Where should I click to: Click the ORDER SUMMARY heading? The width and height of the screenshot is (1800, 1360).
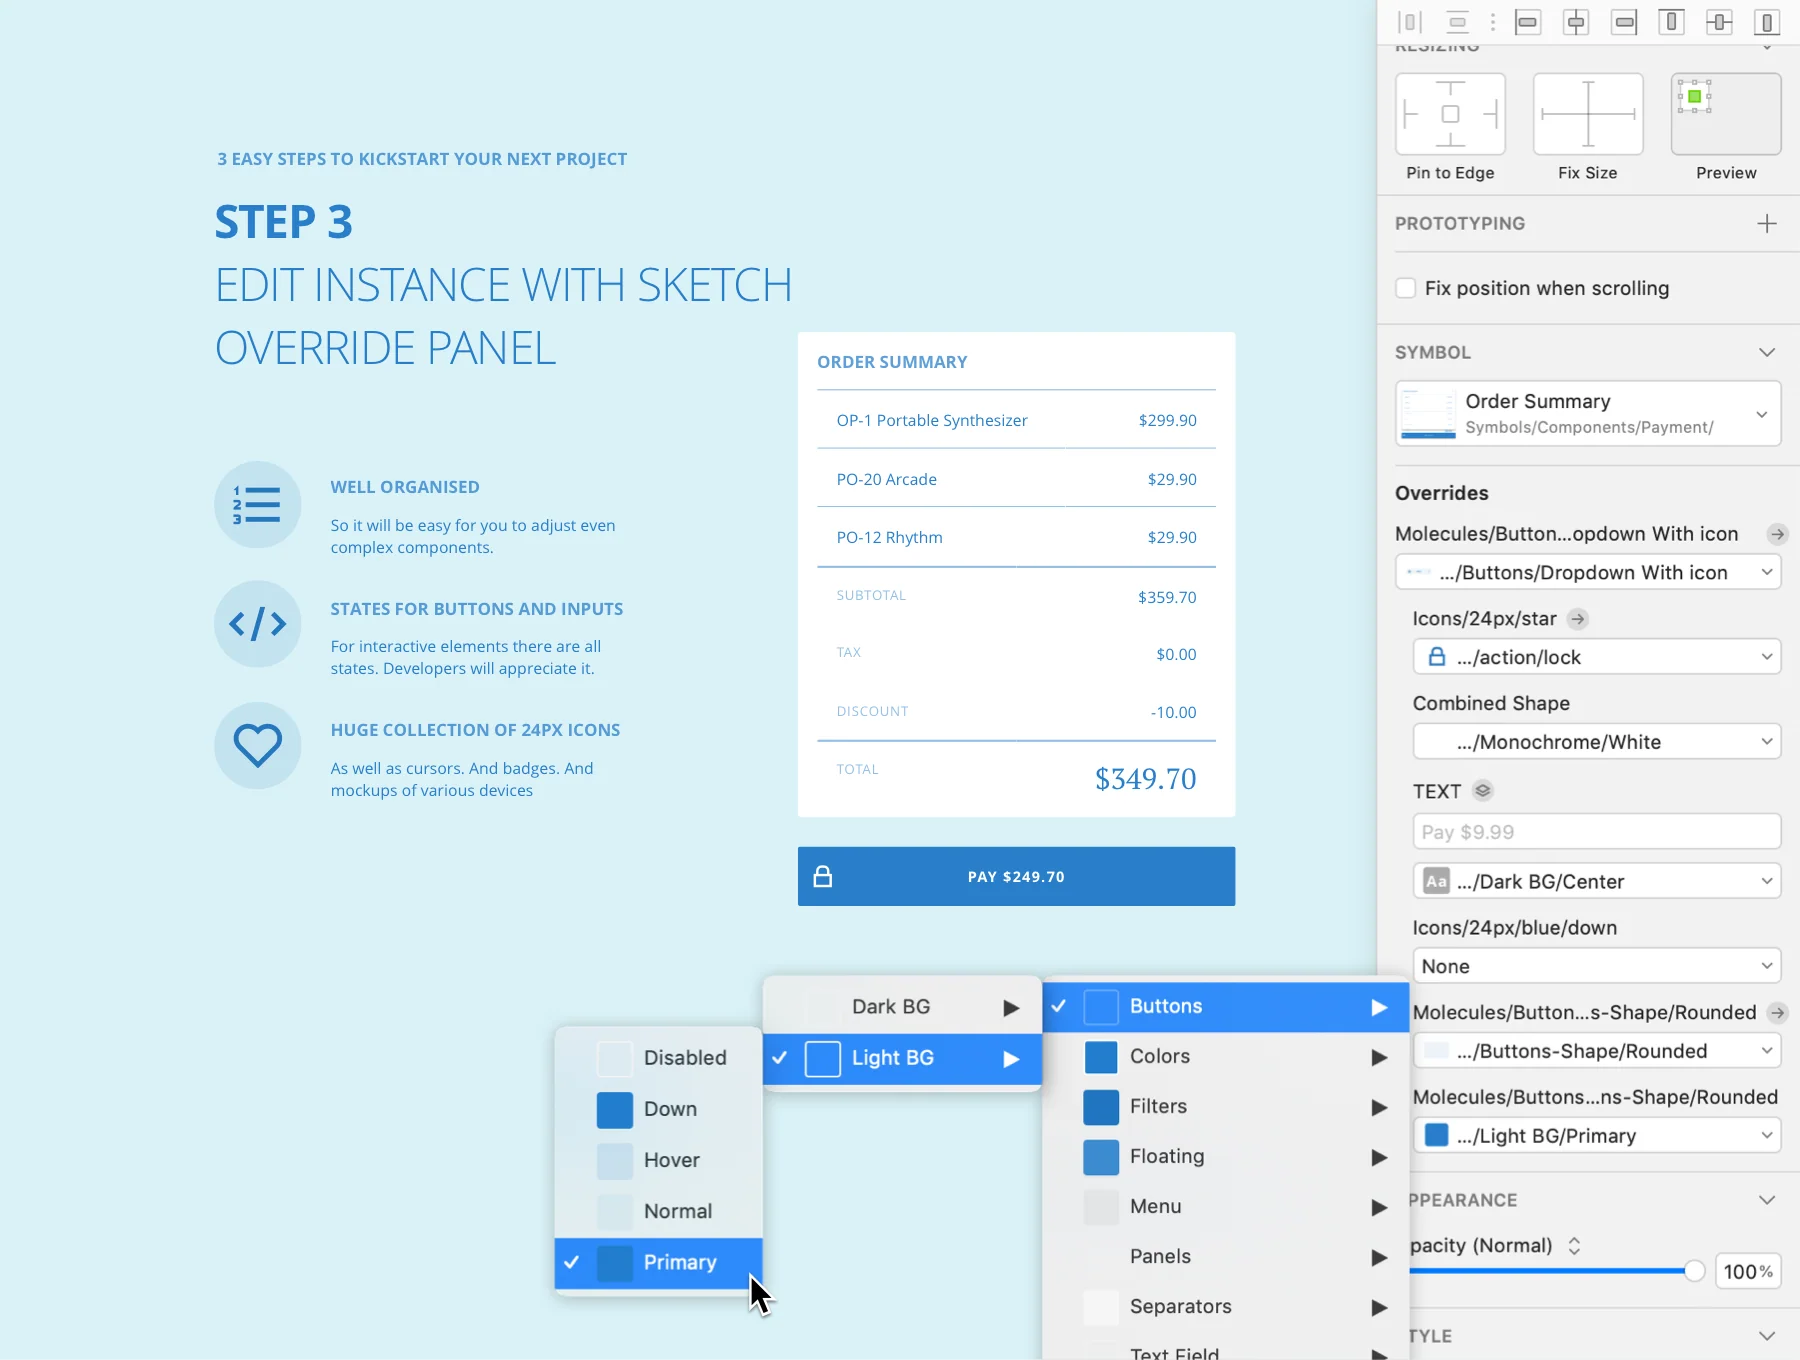point(892,362)
